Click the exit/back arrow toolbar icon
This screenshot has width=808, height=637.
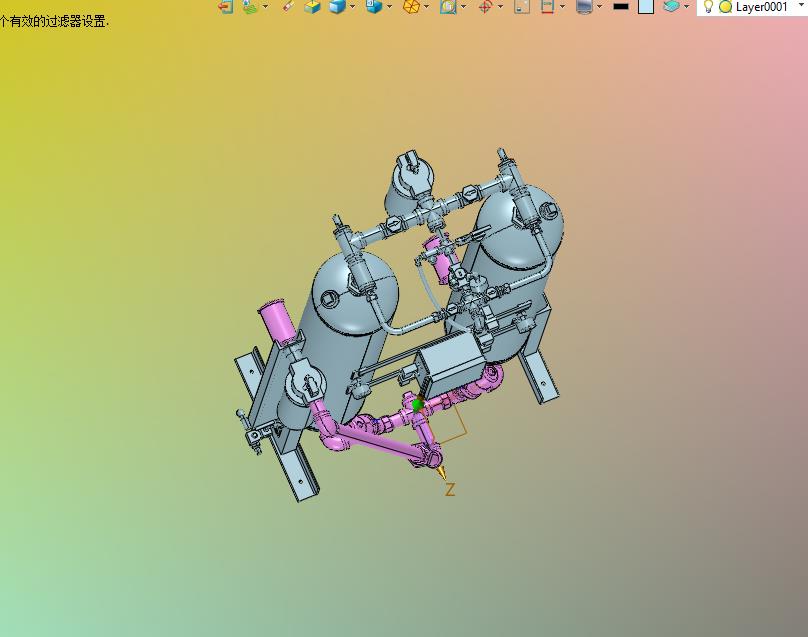coord(226,6)
